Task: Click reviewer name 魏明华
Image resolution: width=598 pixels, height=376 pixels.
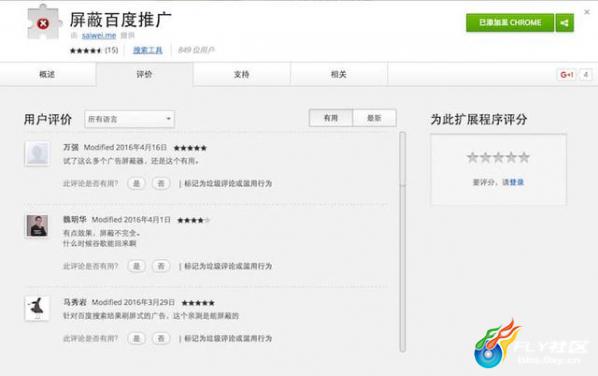Action: (75, 220)
